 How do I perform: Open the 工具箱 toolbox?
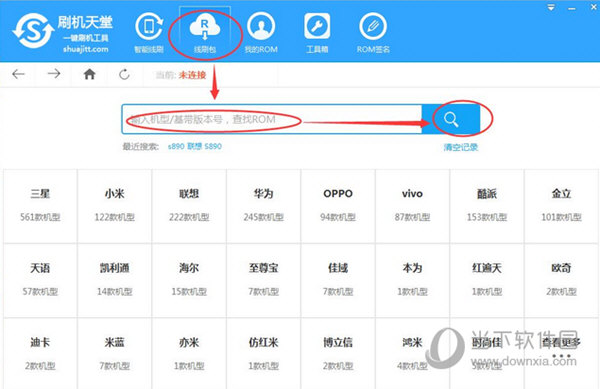pos(317,33)
